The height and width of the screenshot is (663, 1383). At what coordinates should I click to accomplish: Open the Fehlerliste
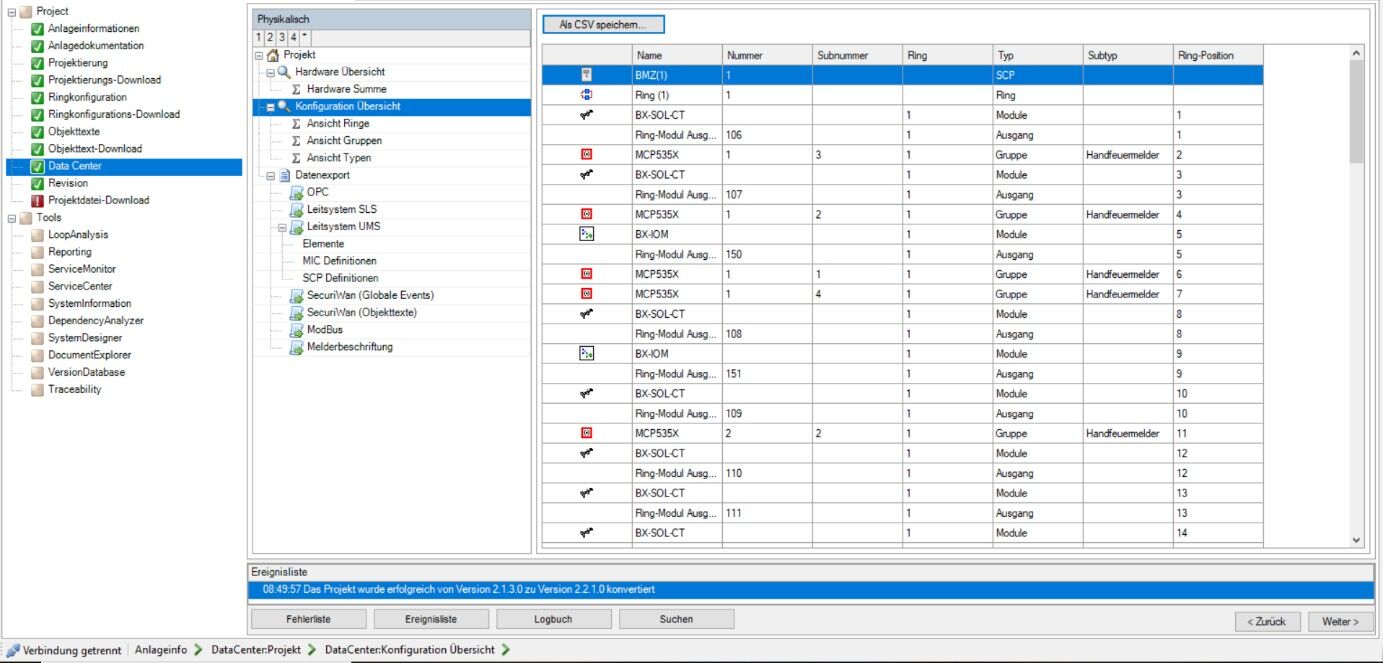(308, 619)
